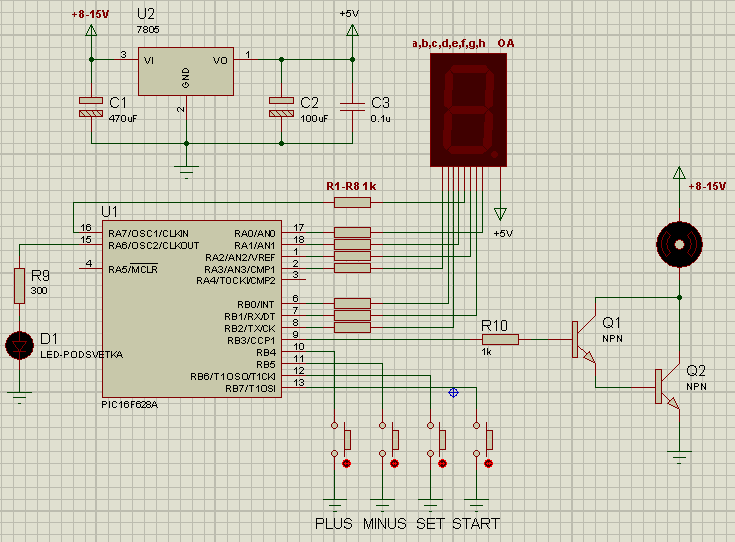
Task: Select the 470uF capacitor C1
Action: pyautogui.click(x=91, y=108)
